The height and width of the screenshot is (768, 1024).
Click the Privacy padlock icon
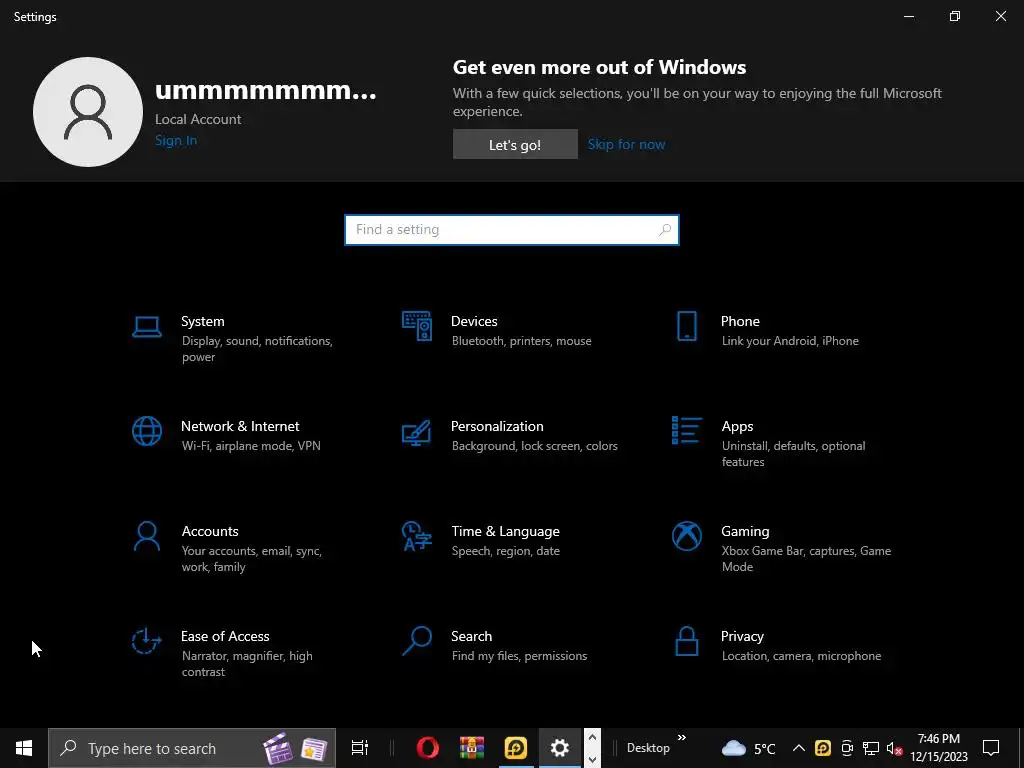[x=686, y=641]
